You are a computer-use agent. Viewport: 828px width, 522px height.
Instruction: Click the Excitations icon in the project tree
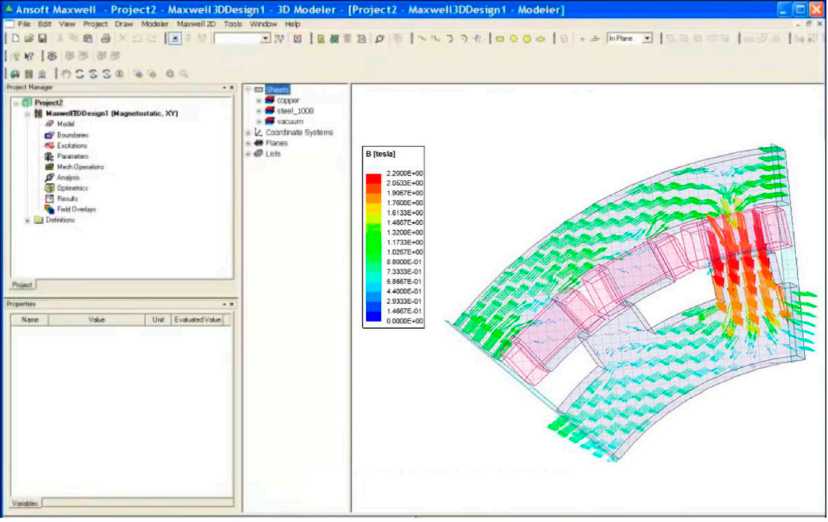(49, 145)
